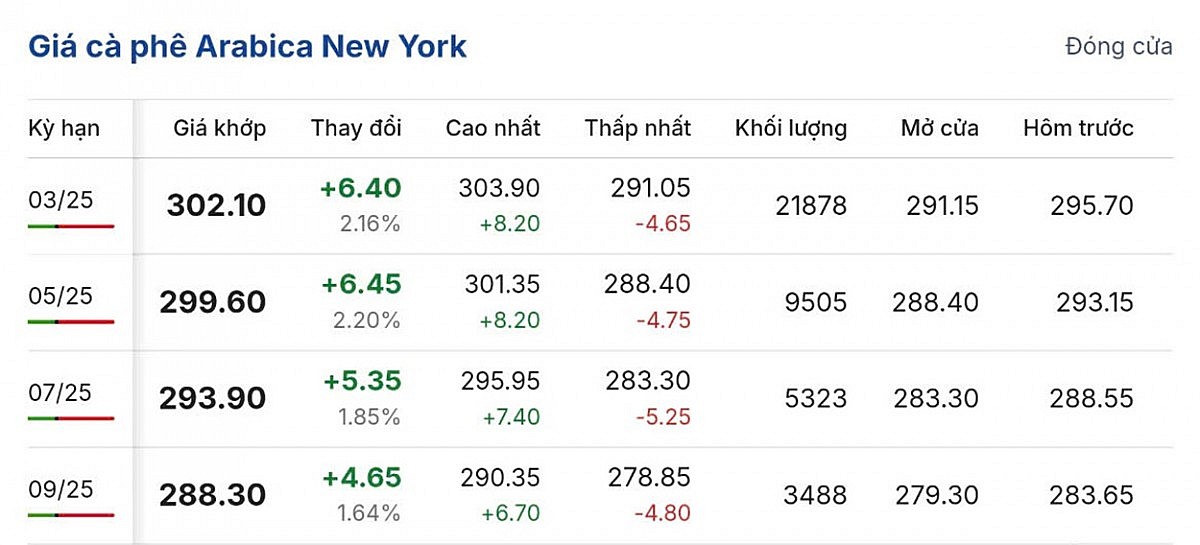Click the +6.45 change value
1200x545 pixels.
pos(361,284)
